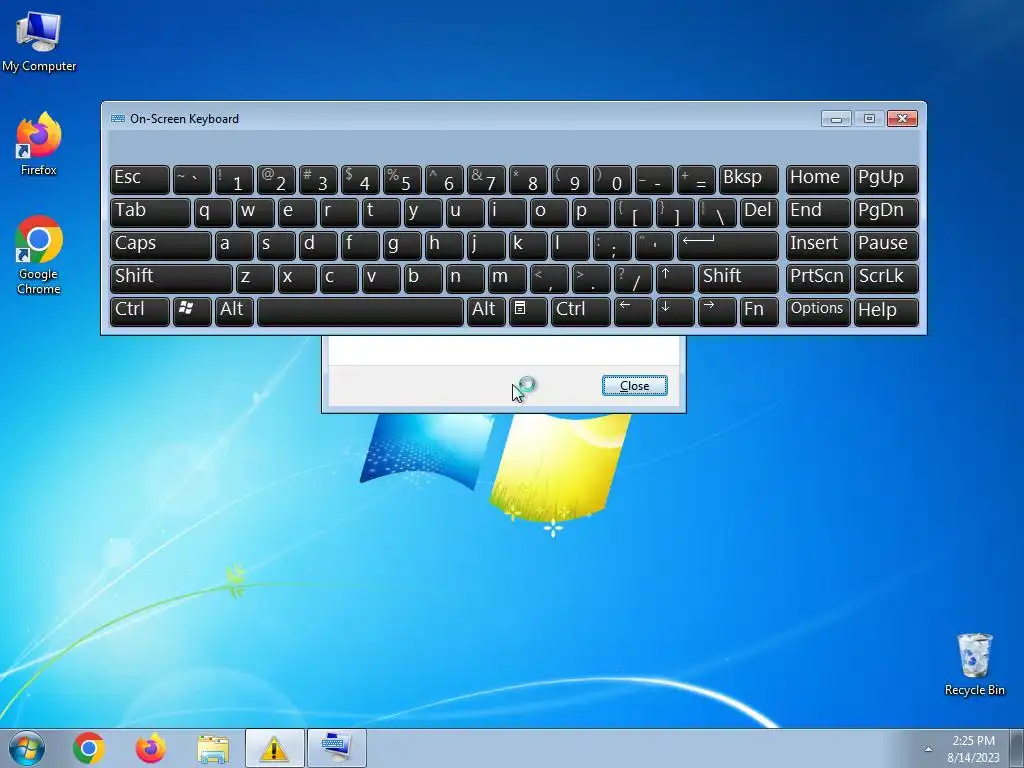The width and height of the screenshot is (1024, 768).
Task: Open Chrome from the taskbar
Action: coord(89,748)
